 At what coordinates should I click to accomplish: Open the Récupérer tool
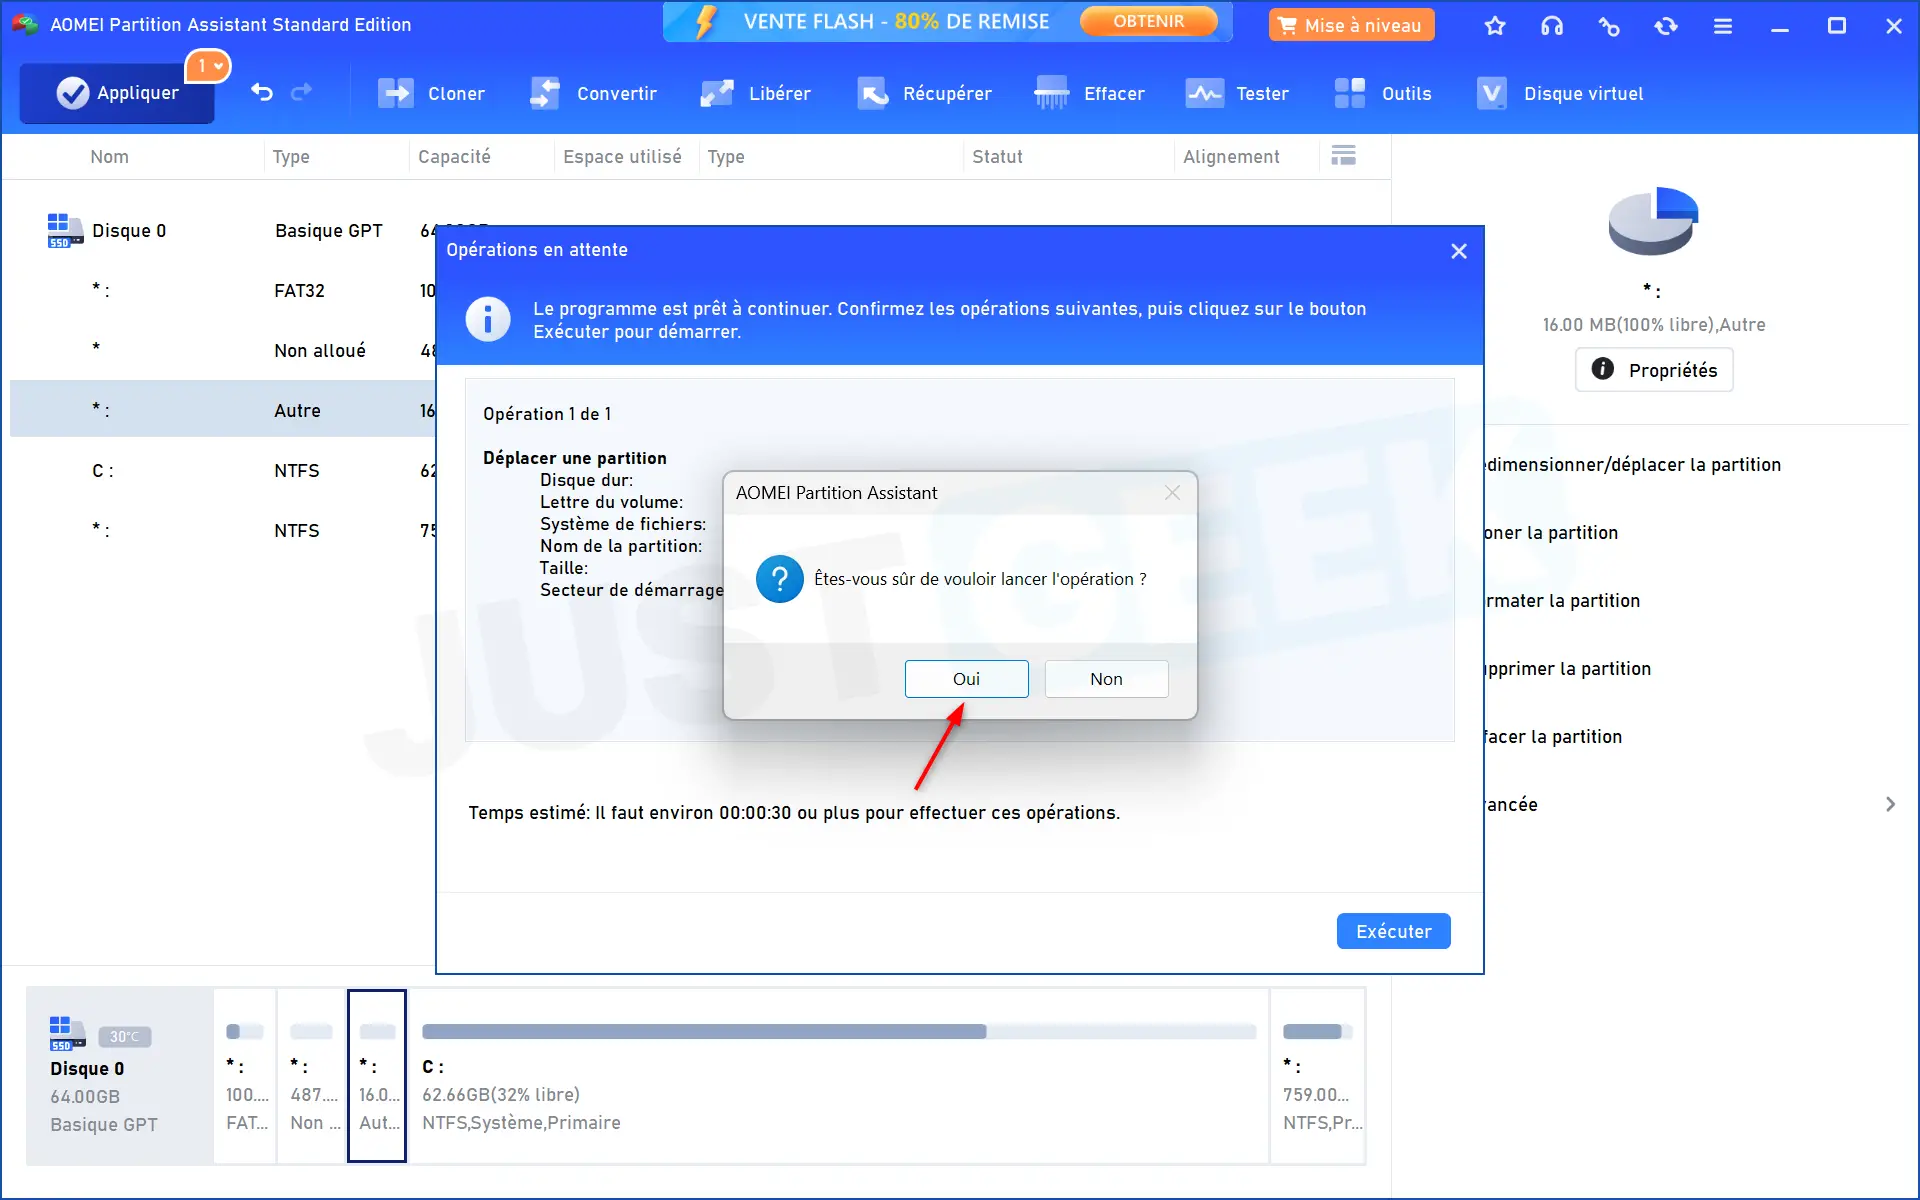coord(924,94)
